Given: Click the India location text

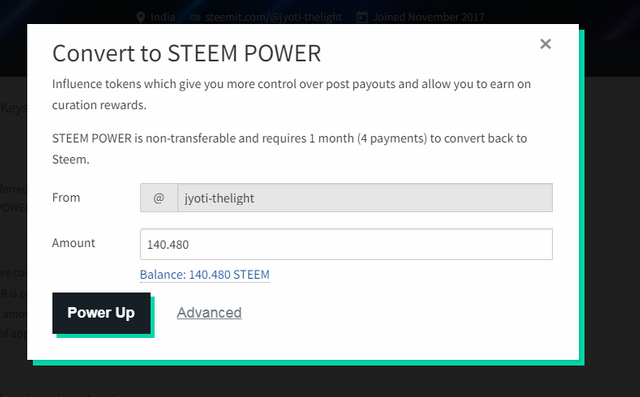Looking at the screenshot, I should [x=163, y=17].
